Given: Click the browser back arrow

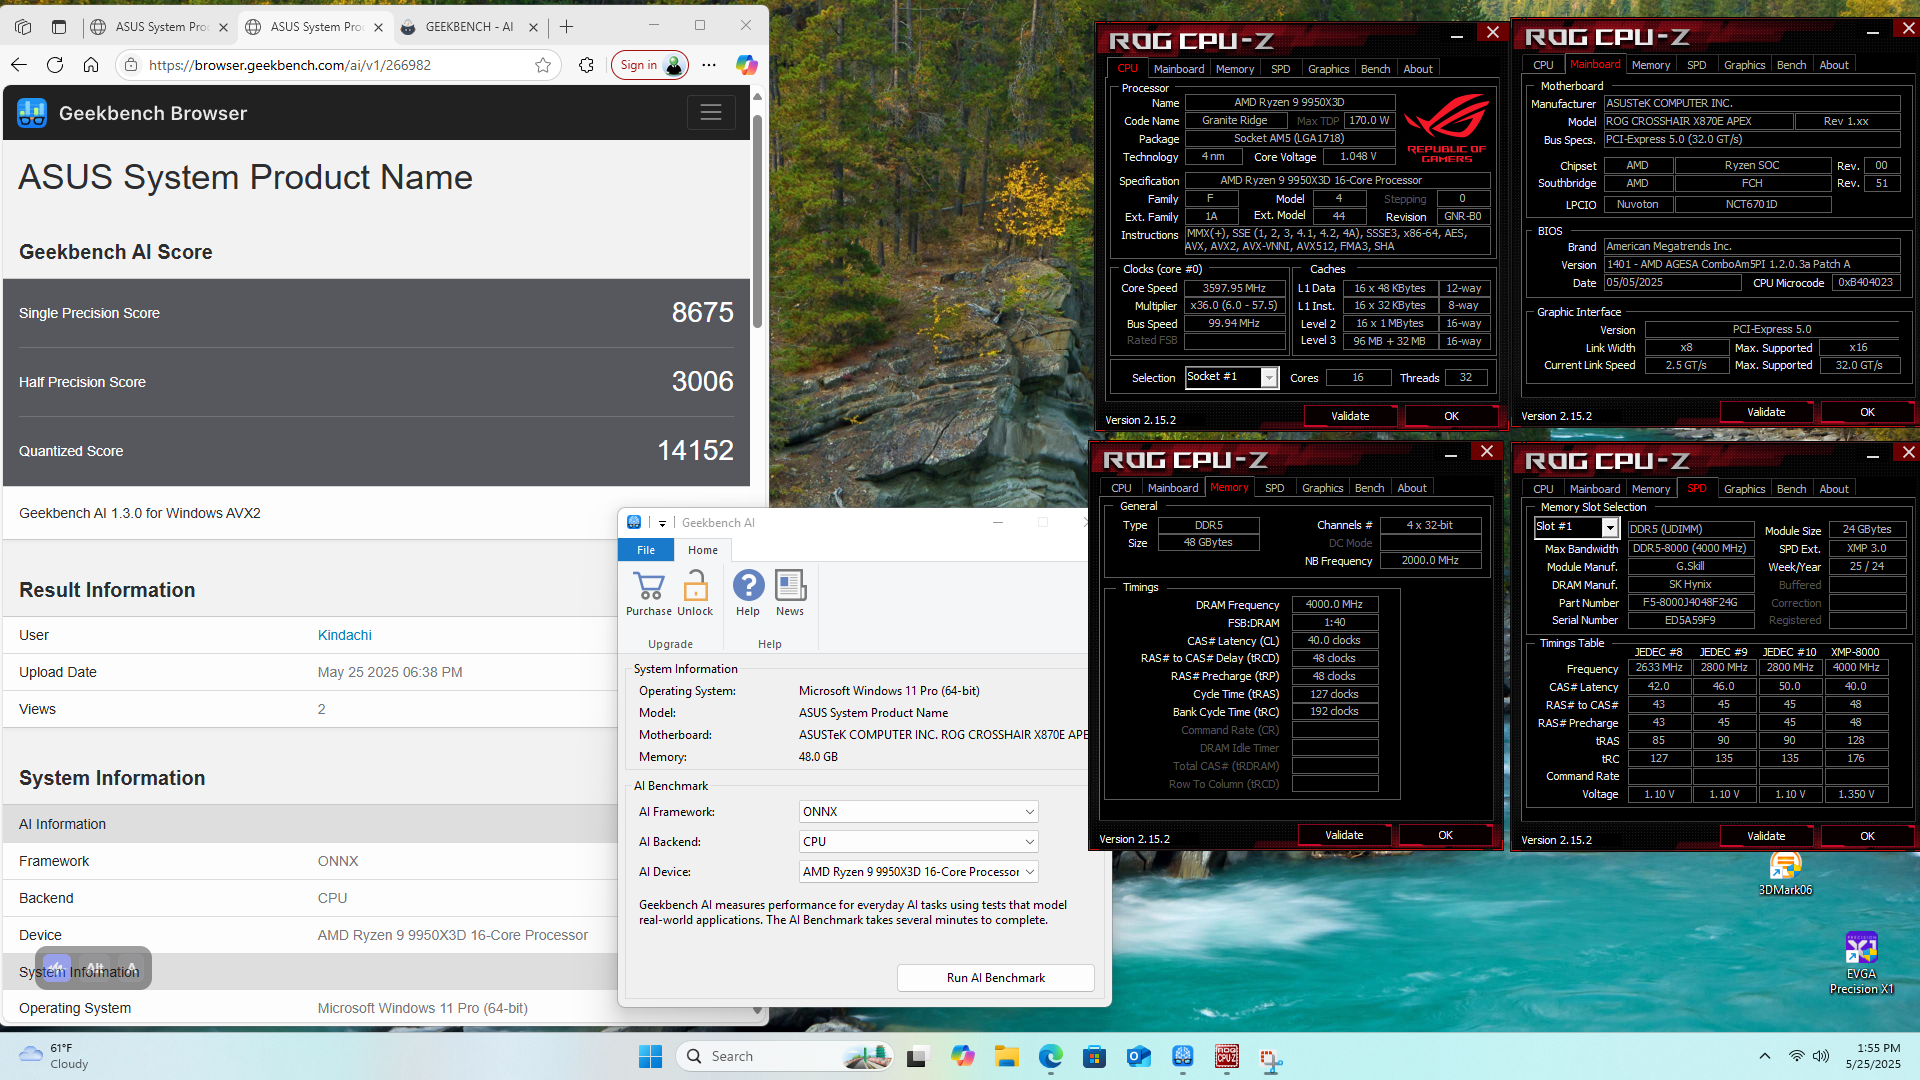Looking at the screenshot, I should [19, 65].
